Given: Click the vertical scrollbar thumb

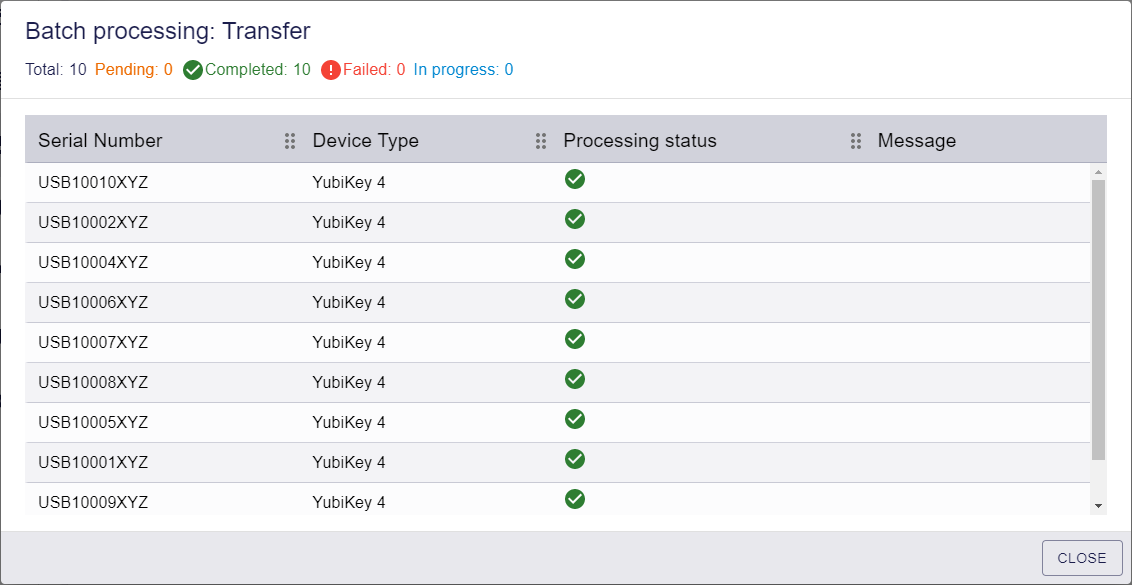Looking at the screenshot, I should coord(1099,320).
